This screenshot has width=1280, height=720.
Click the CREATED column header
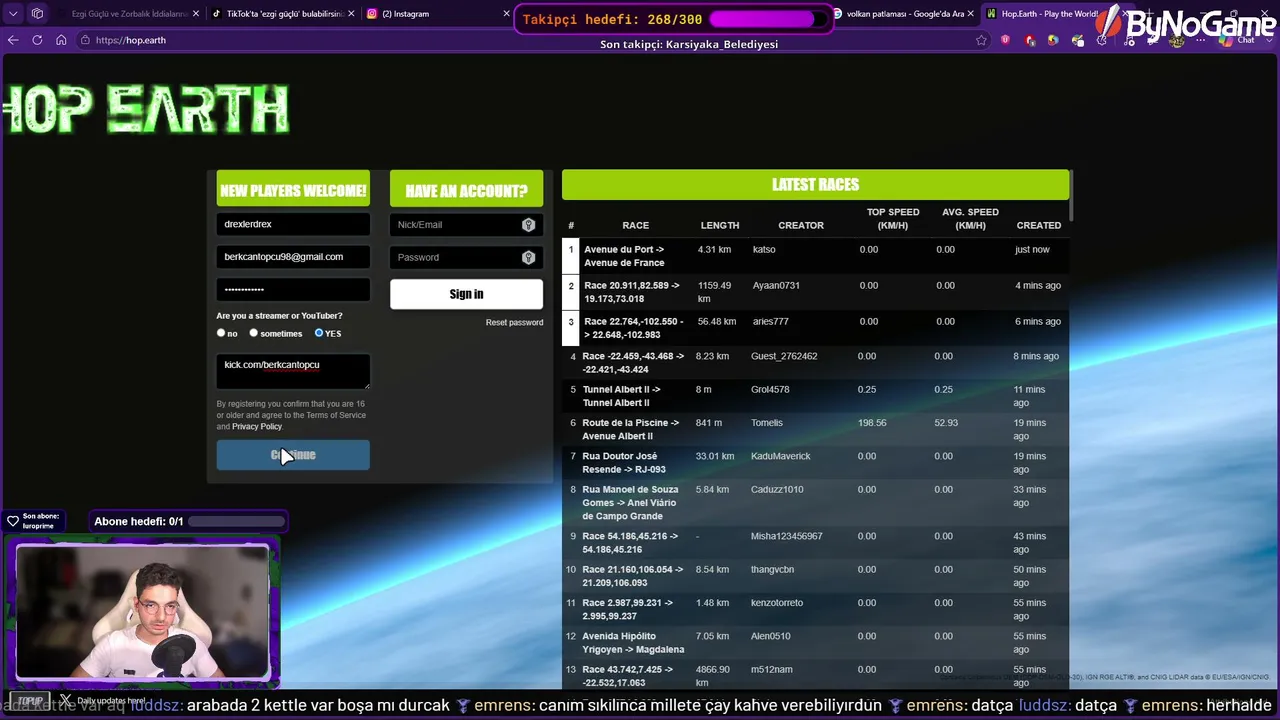click(1039, 226)
